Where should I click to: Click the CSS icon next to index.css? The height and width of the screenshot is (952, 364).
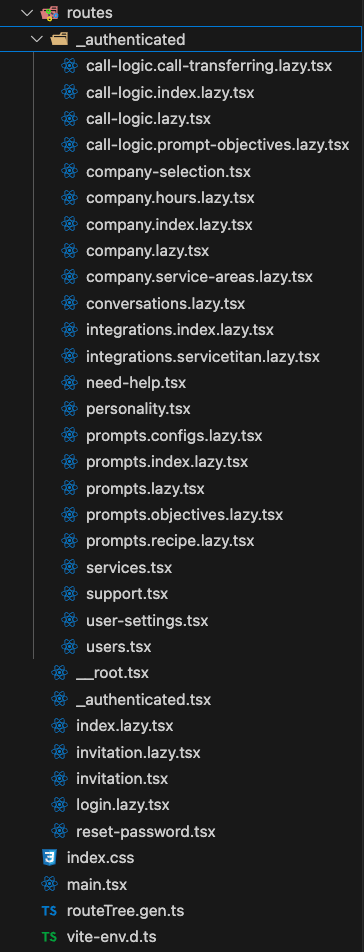(x=49, y=858)
